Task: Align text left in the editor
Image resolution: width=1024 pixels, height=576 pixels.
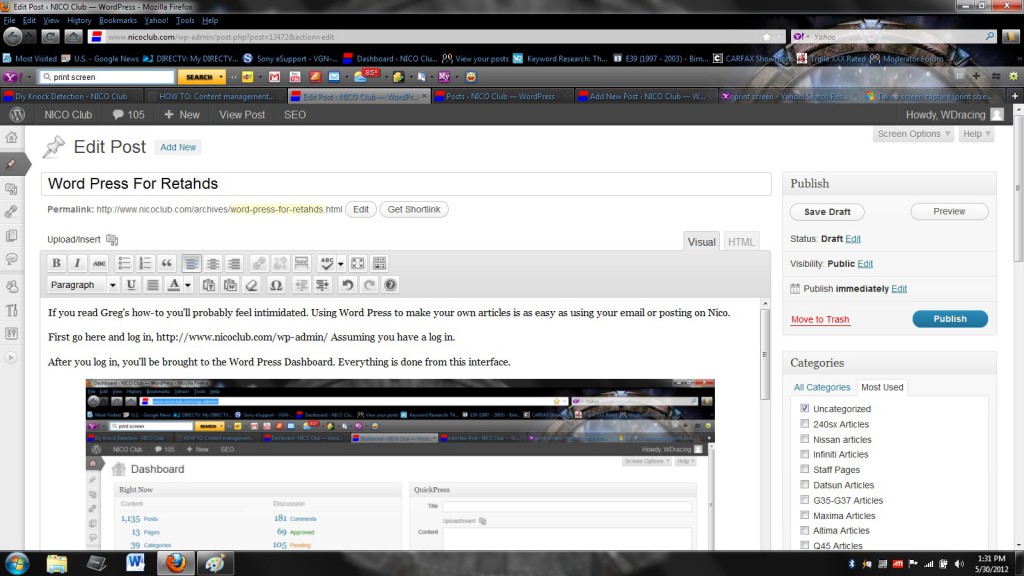Action: pos(191,263)
